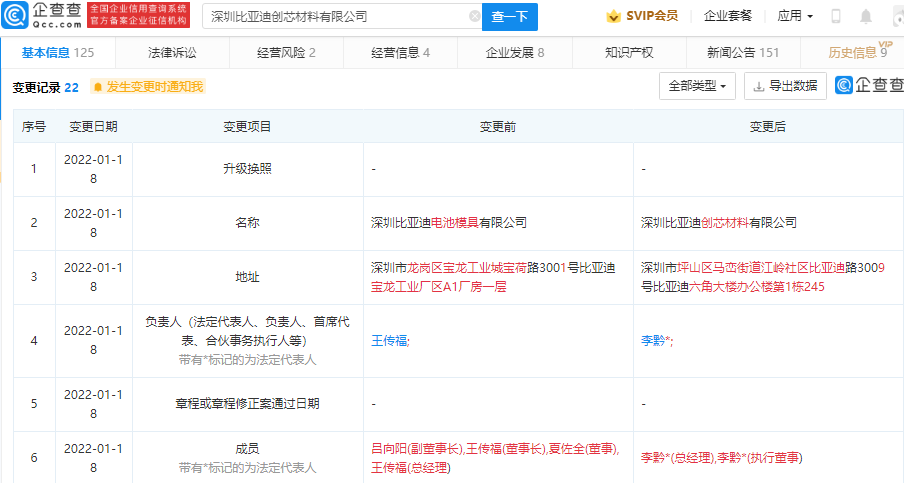The width and height of the screenshot is (904, 483).
Task: Click the 企查查 Qcc.com logo
Action: [x=42, y=16]
